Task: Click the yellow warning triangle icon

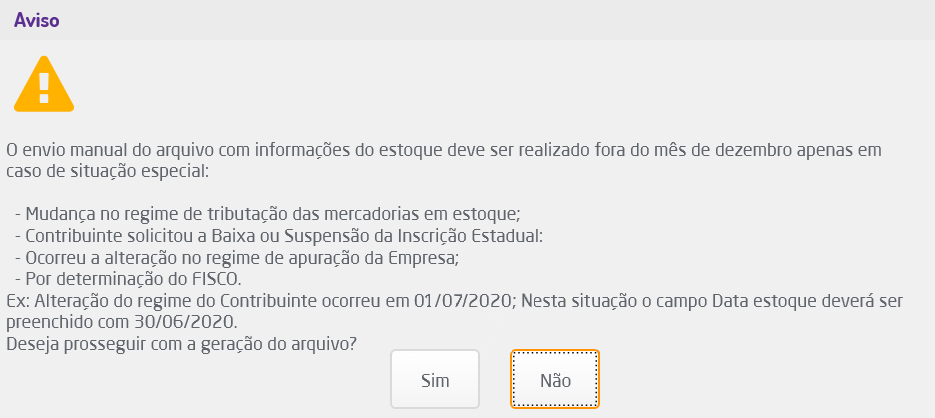Action: pyautogui.click(x=43, y=87)
